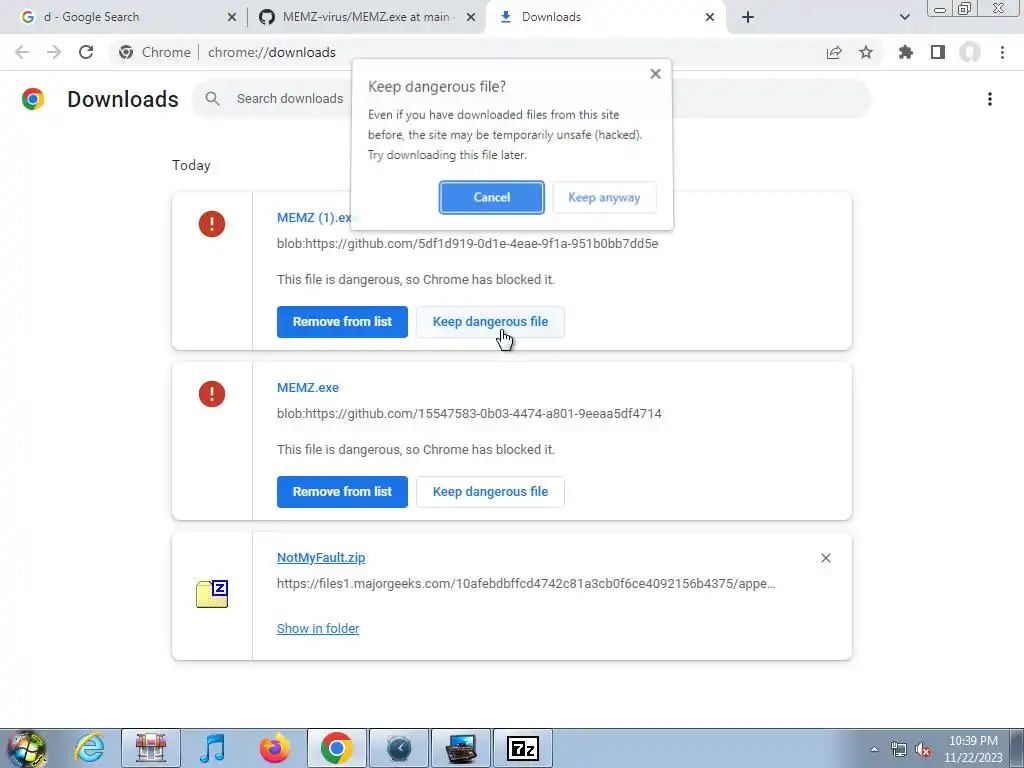Image resolution: width=1024 pixels, height=768 pixels.
Task: Click Keep anyway in the dialog
Action: (x=604, y=197)
